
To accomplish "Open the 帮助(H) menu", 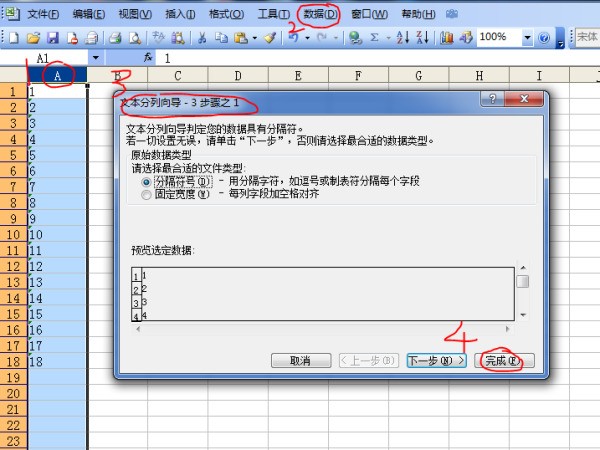I will click(418, 14).
